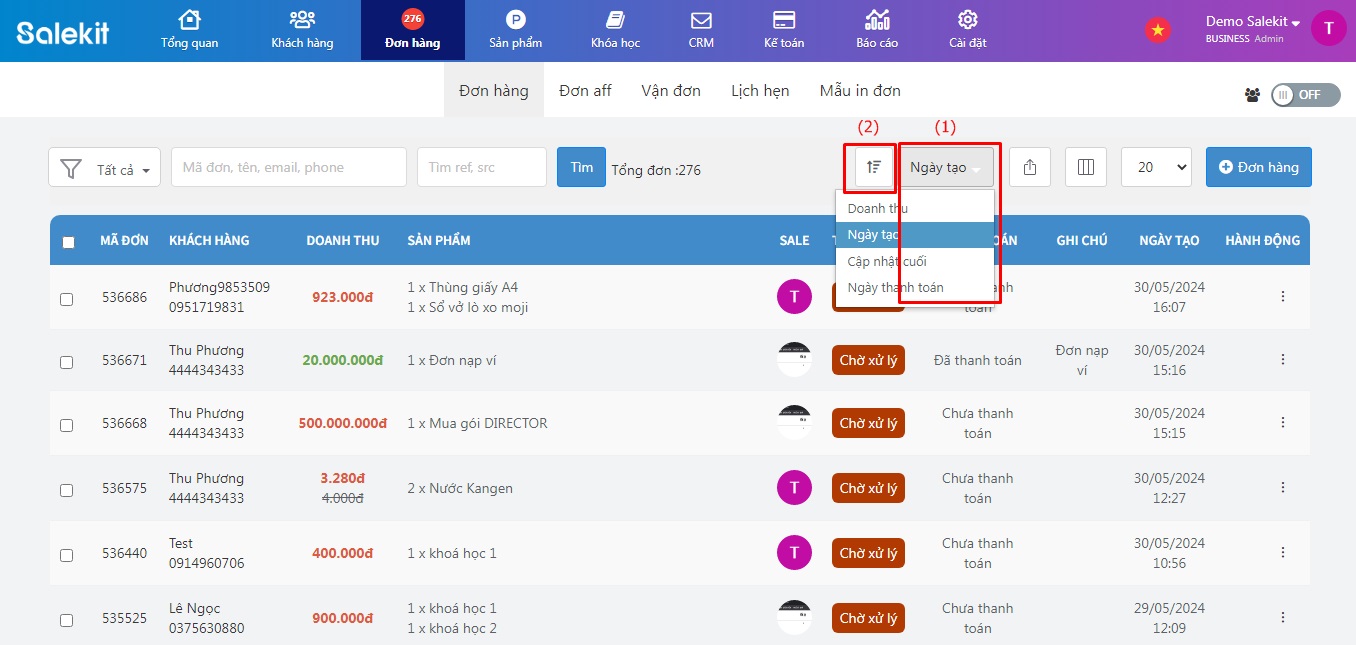Expand the Tất cả filter dropdown
Image resolution: width=1356 pixels, height=645 pixels.
(x=105, y=168)
